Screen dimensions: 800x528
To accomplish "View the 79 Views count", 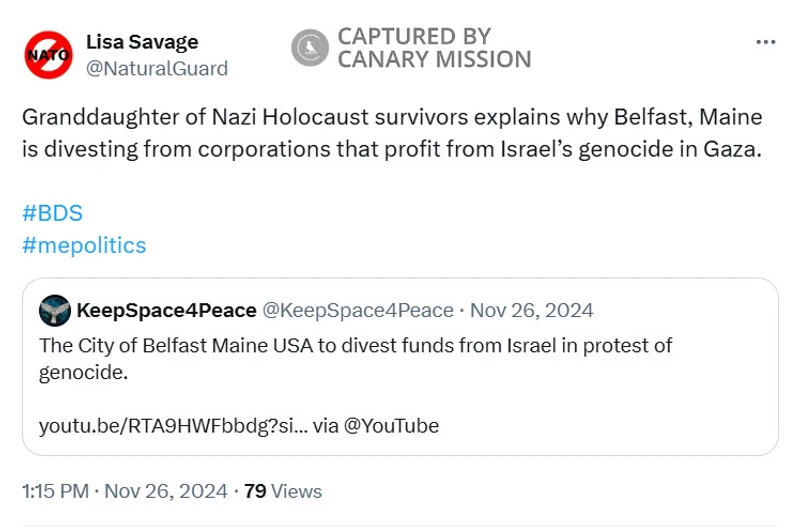I will [283, 491].
